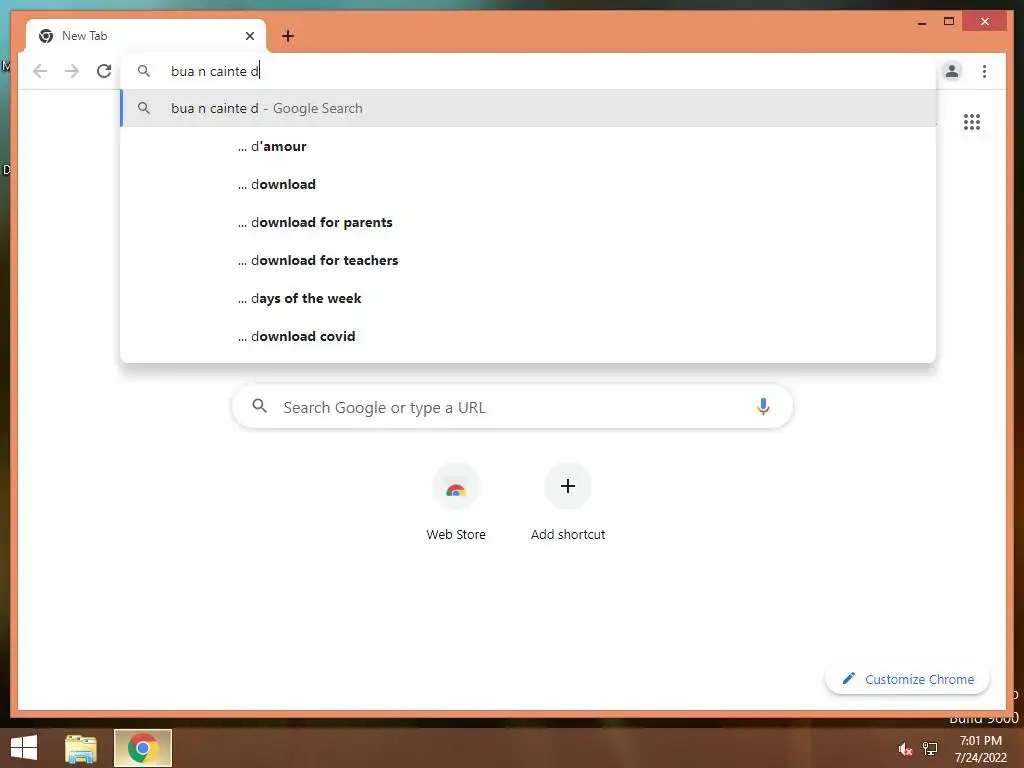Click the network tray icon

tap(930, 749)
